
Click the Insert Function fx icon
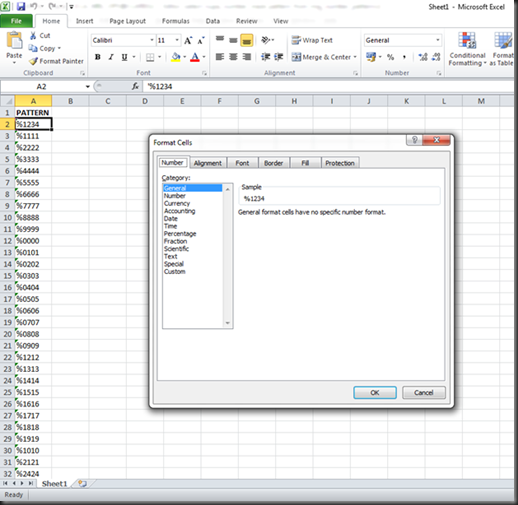135,87
